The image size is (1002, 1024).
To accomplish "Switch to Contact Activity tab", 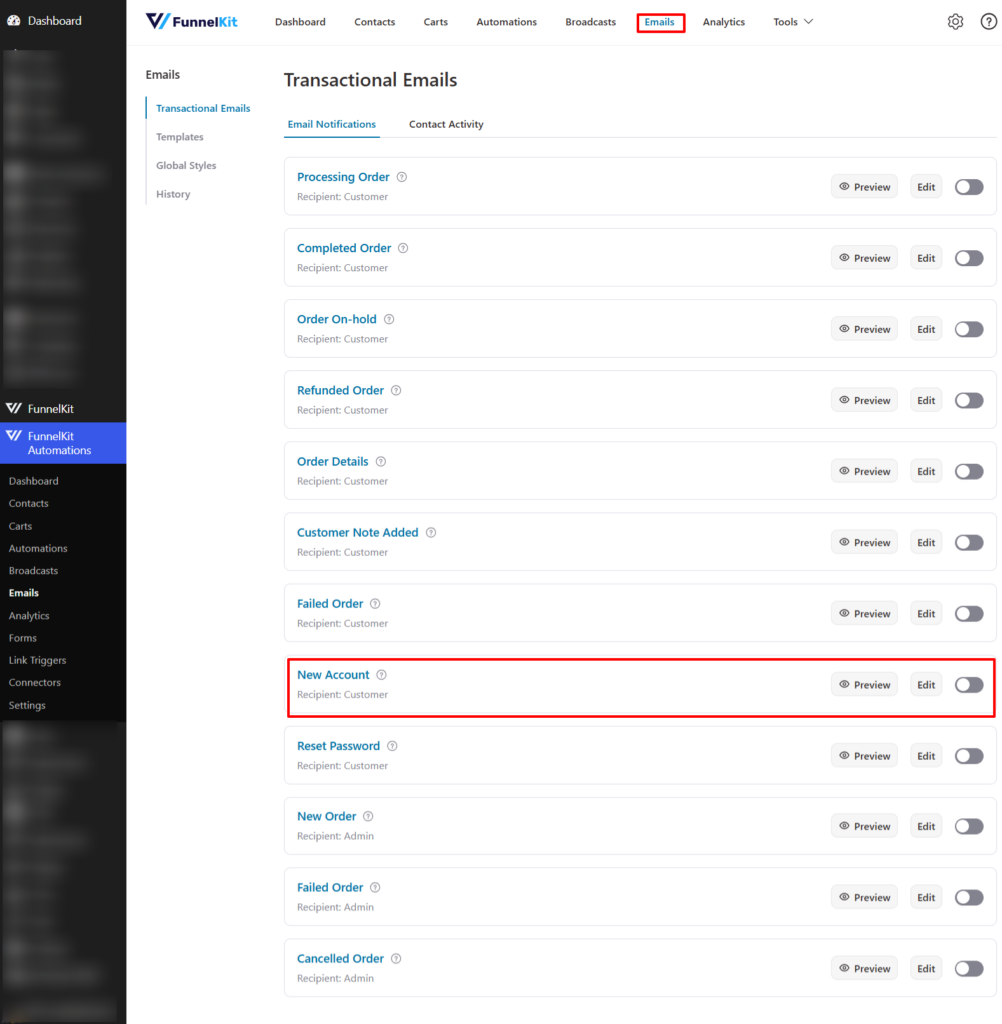I will (446, 124).
